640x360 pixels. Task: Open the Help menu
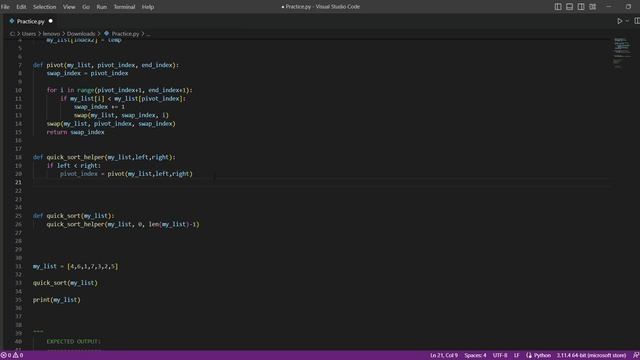[148, 7]
